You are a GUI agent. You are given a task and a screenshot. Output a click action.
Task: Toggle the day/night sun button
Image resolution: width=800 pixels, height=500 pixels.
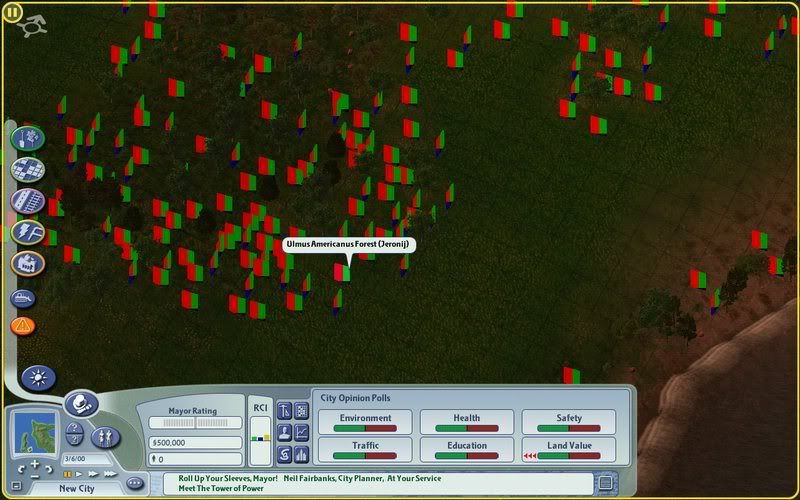[38, 378]
